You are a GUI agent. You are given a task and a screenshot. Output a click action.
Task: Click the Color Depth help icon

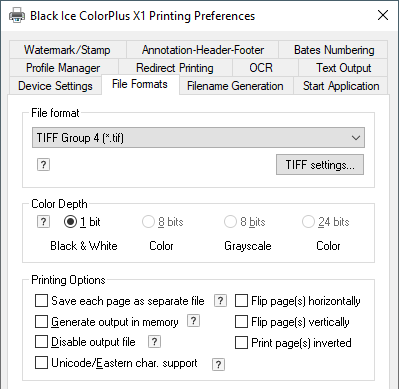43,222
